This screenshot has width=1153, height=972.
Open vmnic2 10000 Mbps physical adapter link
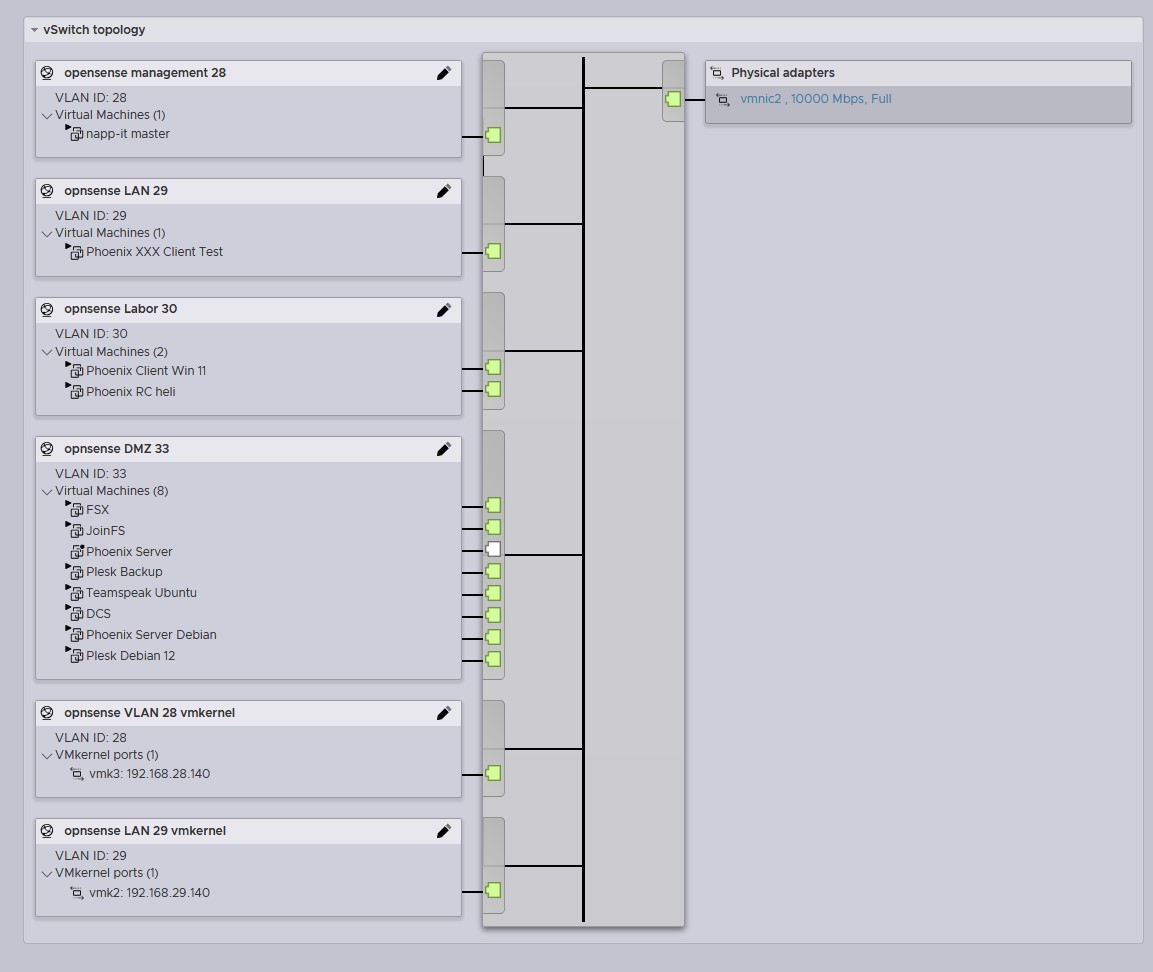point(815,99)
